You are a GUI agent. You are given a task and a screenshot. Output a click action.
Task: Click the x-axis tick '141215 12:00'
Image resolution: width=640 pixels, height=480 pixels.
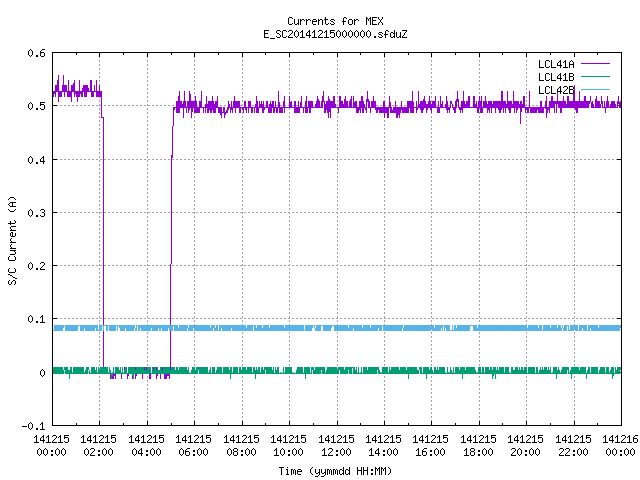point(336,446)
